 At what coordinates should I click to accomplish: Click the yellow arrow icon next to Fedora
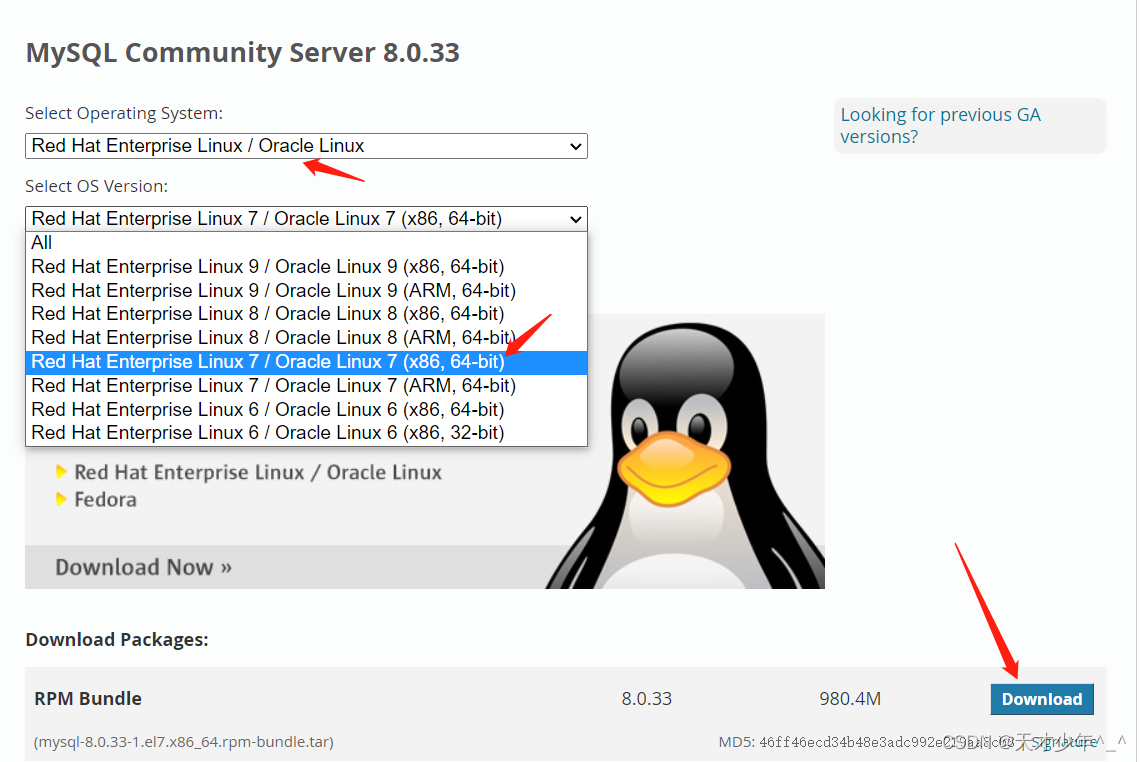click(x=60, y=499)
